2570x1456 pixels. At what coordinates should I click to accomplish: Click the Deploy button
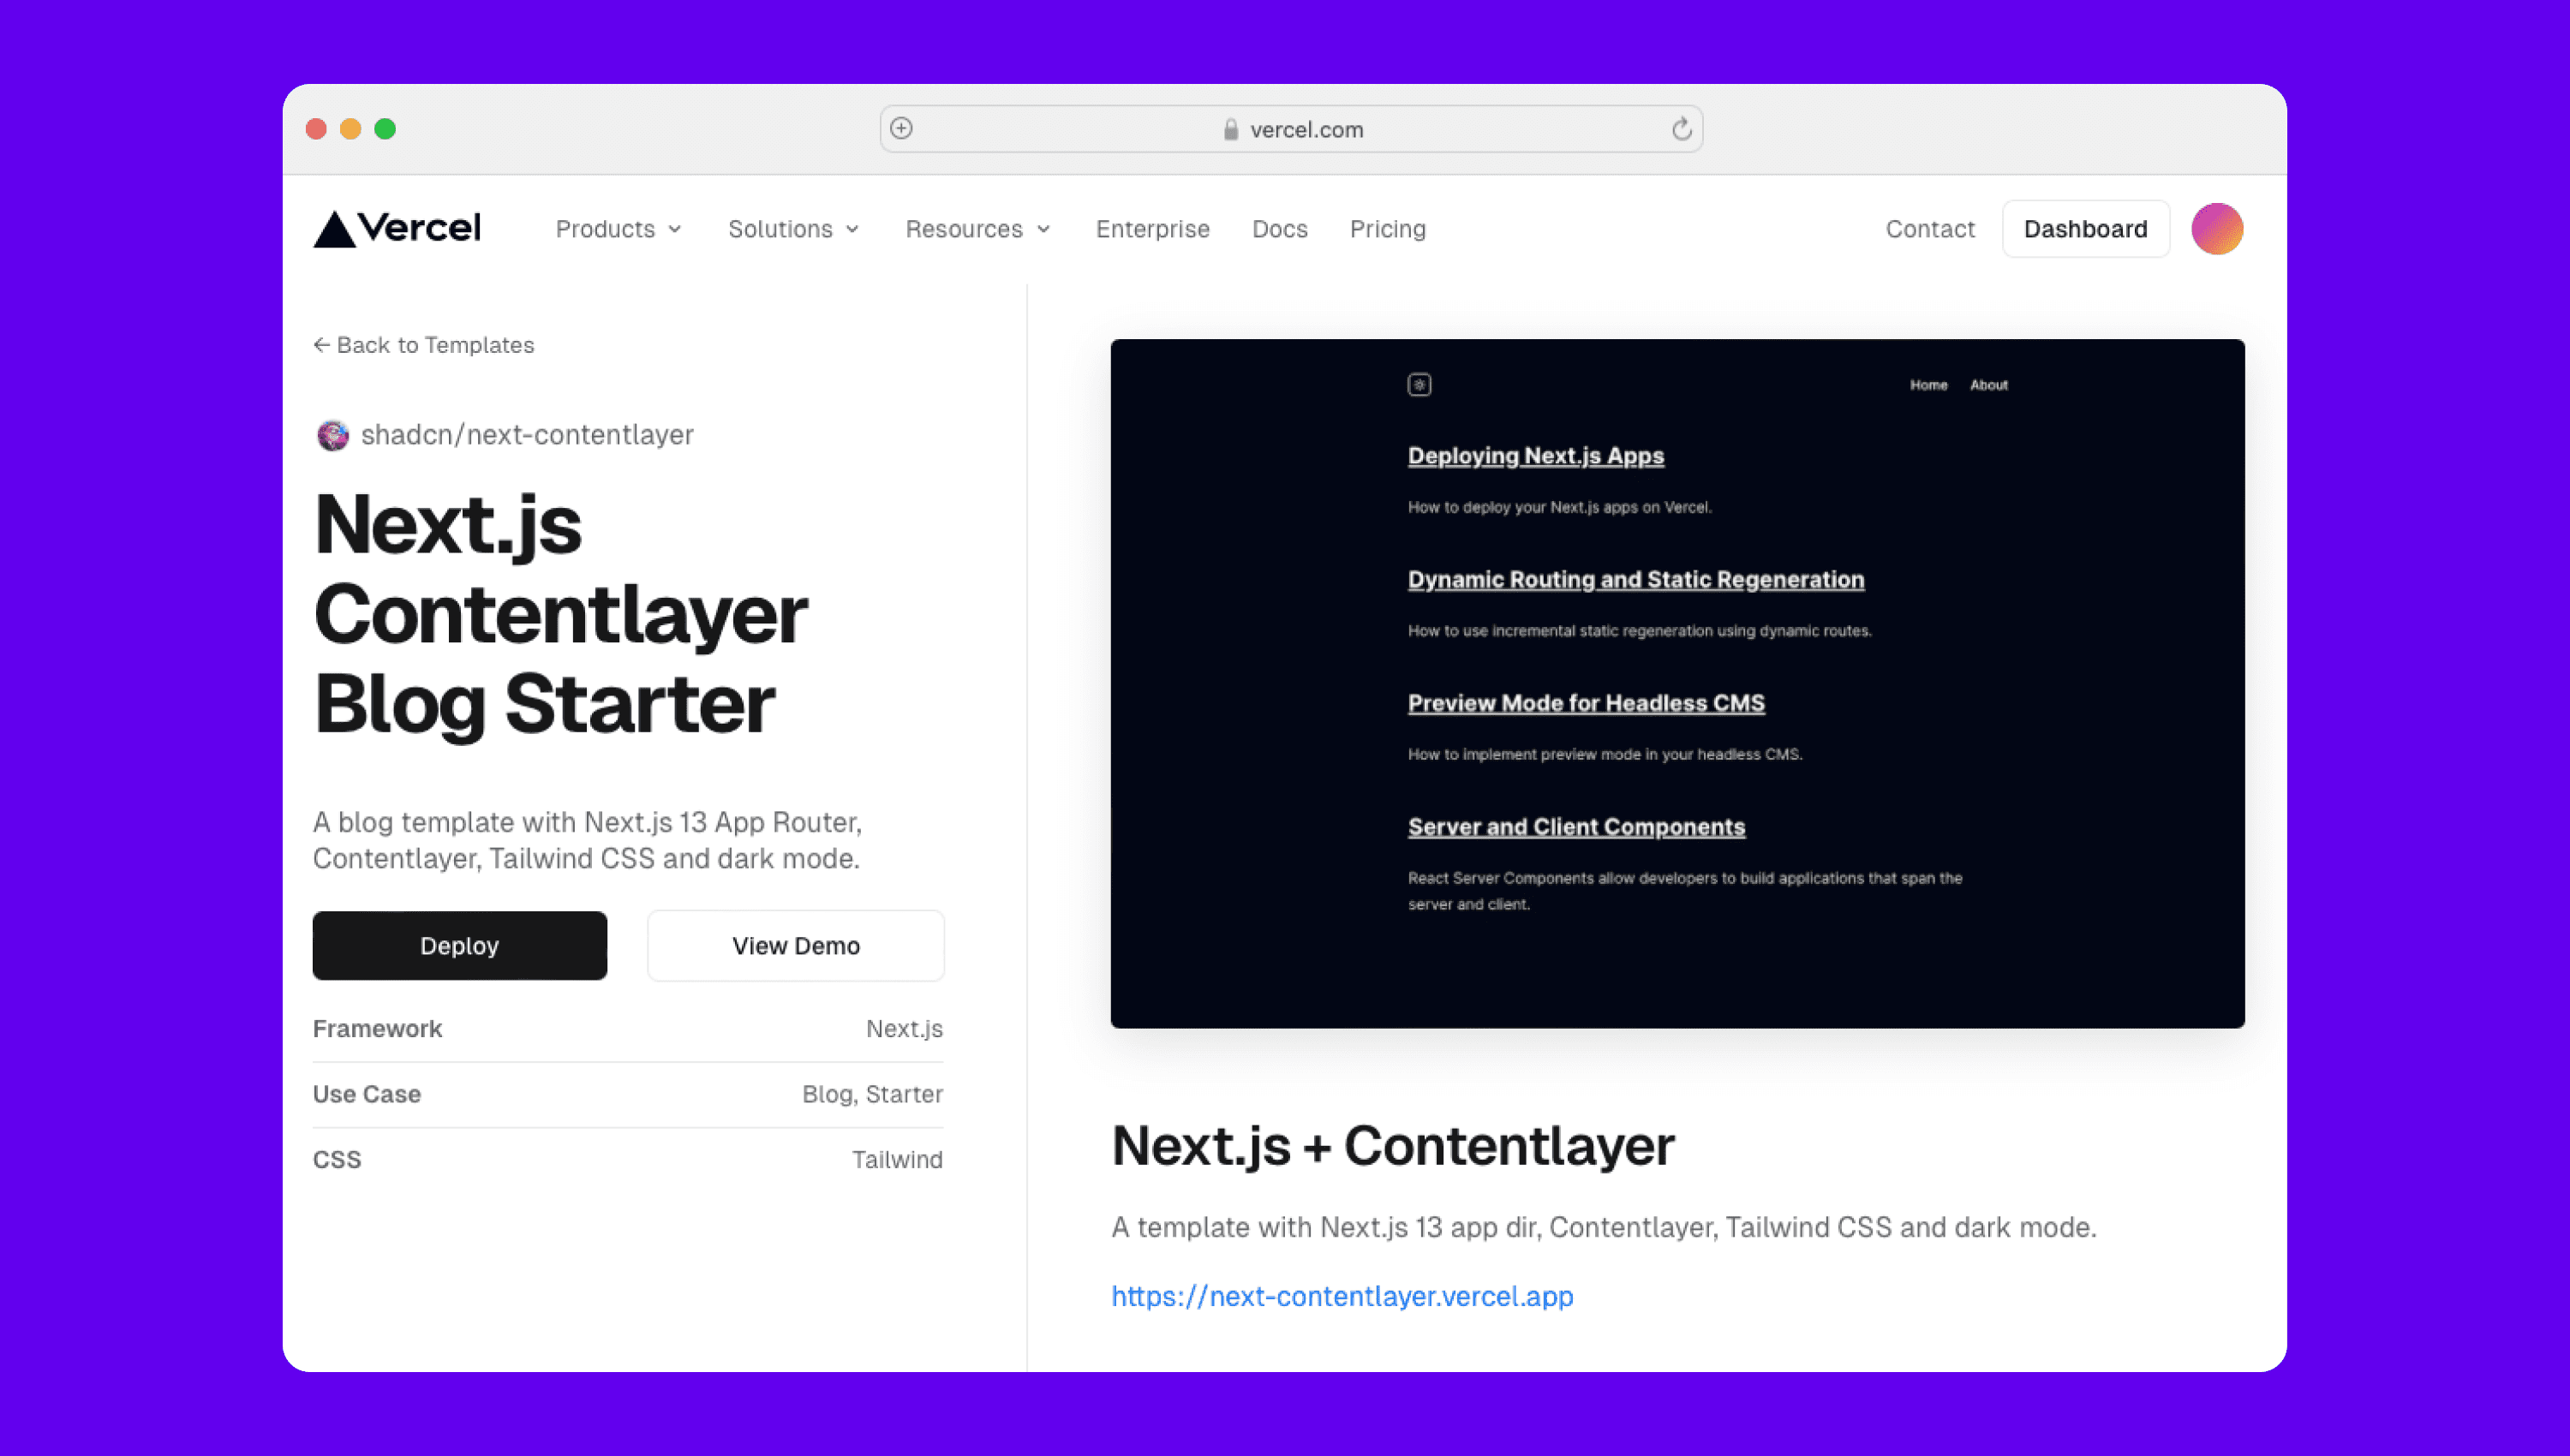pos(459,944)
